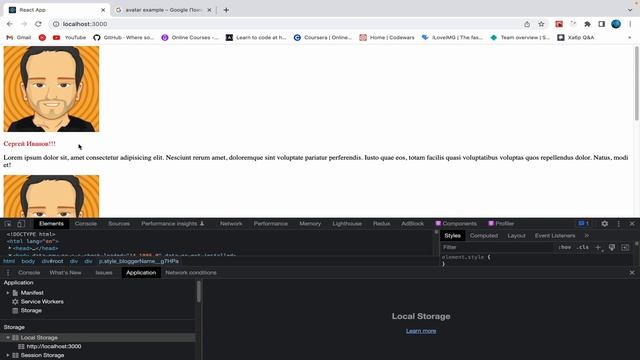The width and height of the screenshot is (640, 360).
Task: Open the share icon in the address bar
Action: (x=527, y=24)
